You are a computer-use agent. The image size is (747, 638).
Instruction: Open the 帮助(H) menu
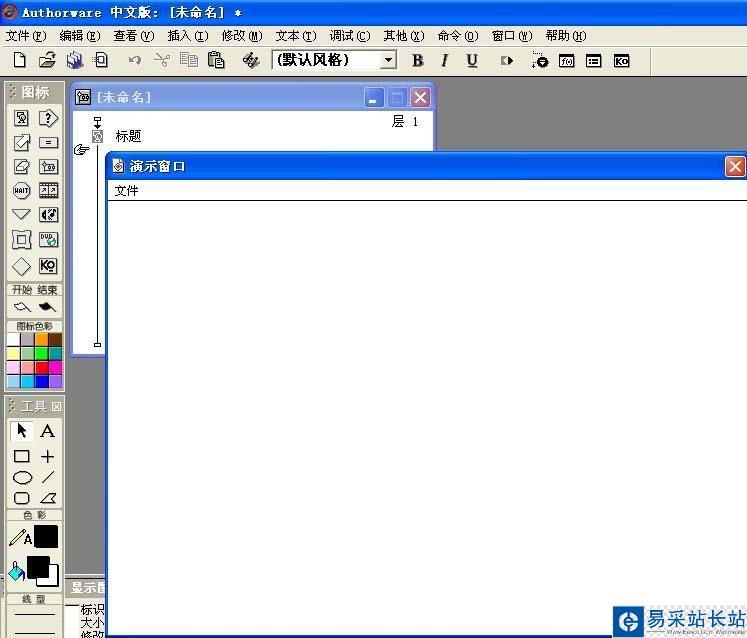coord(566,36)
